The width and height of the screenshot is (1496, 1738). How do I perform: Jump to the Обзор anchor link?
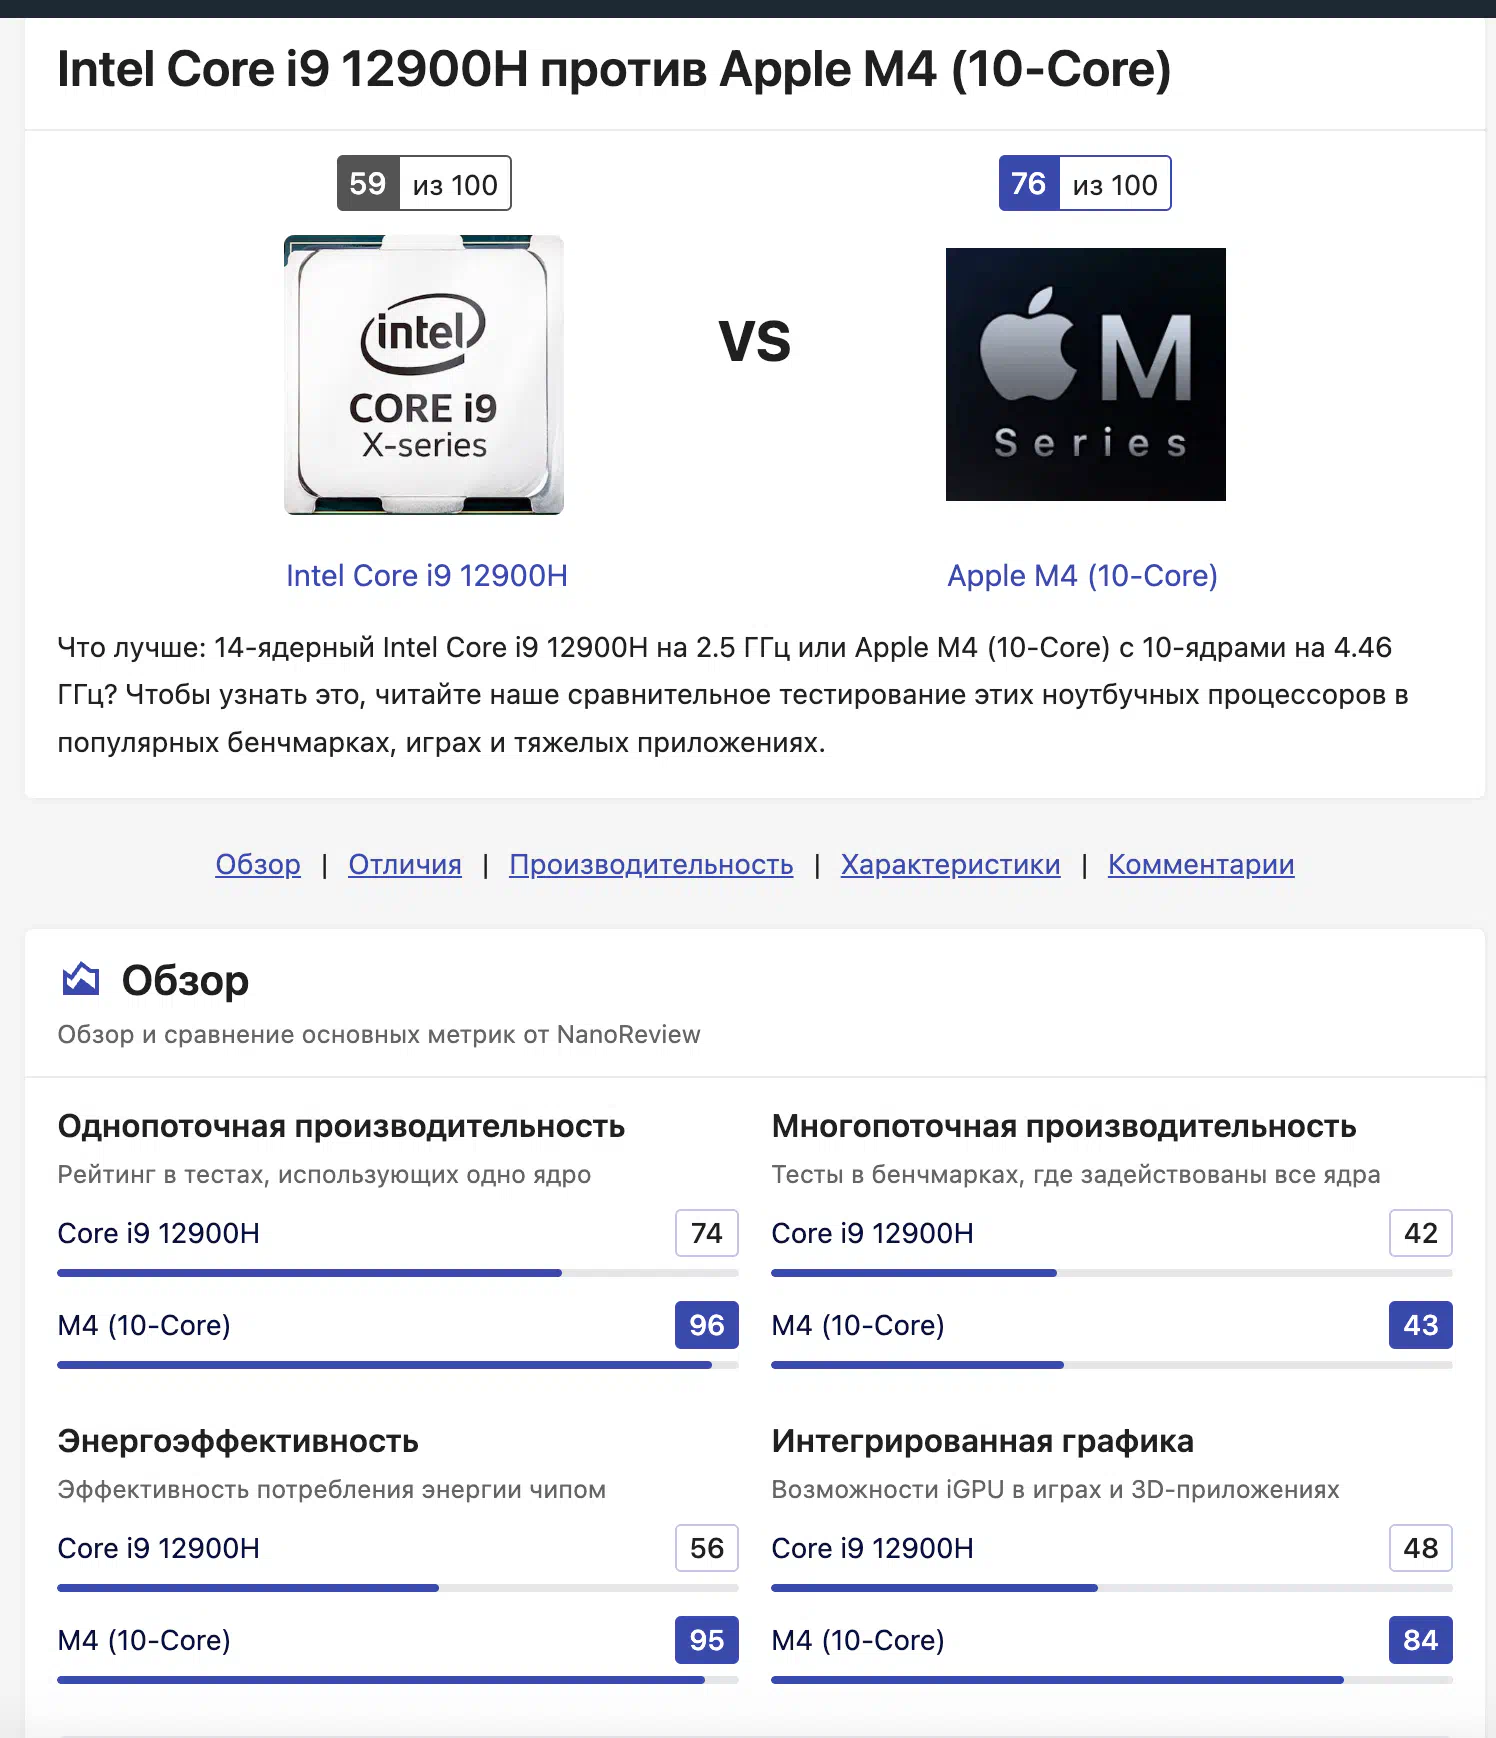pyautogui.click(x=258, y=864)
